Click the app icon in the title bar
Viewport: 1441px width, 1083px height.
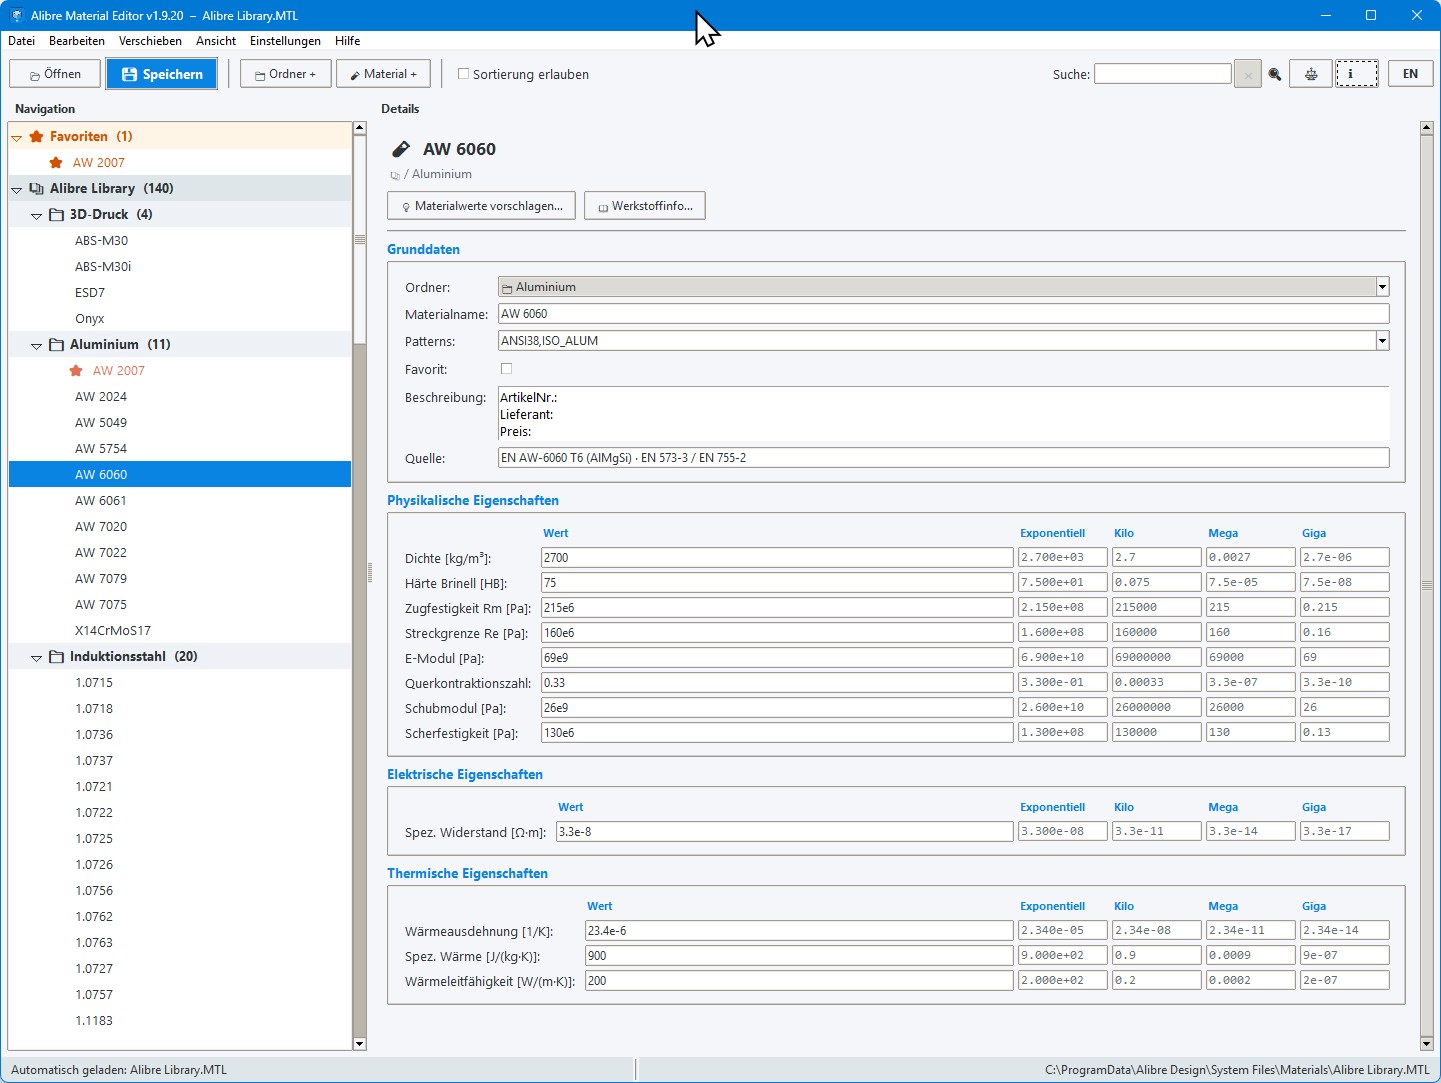pos(15,15)
